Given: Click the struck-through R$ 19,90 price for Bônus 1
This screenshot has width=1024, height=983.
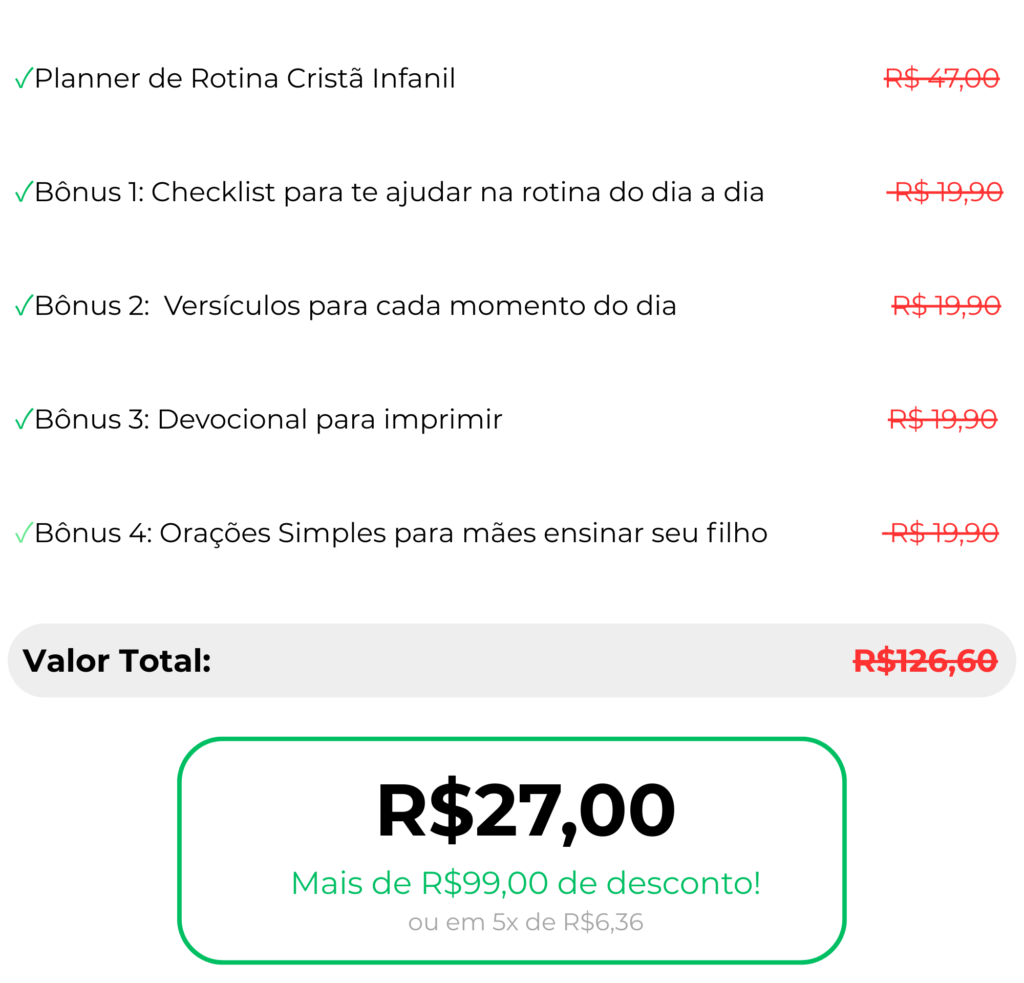Looking at the screenshot, I should [946, 192].
